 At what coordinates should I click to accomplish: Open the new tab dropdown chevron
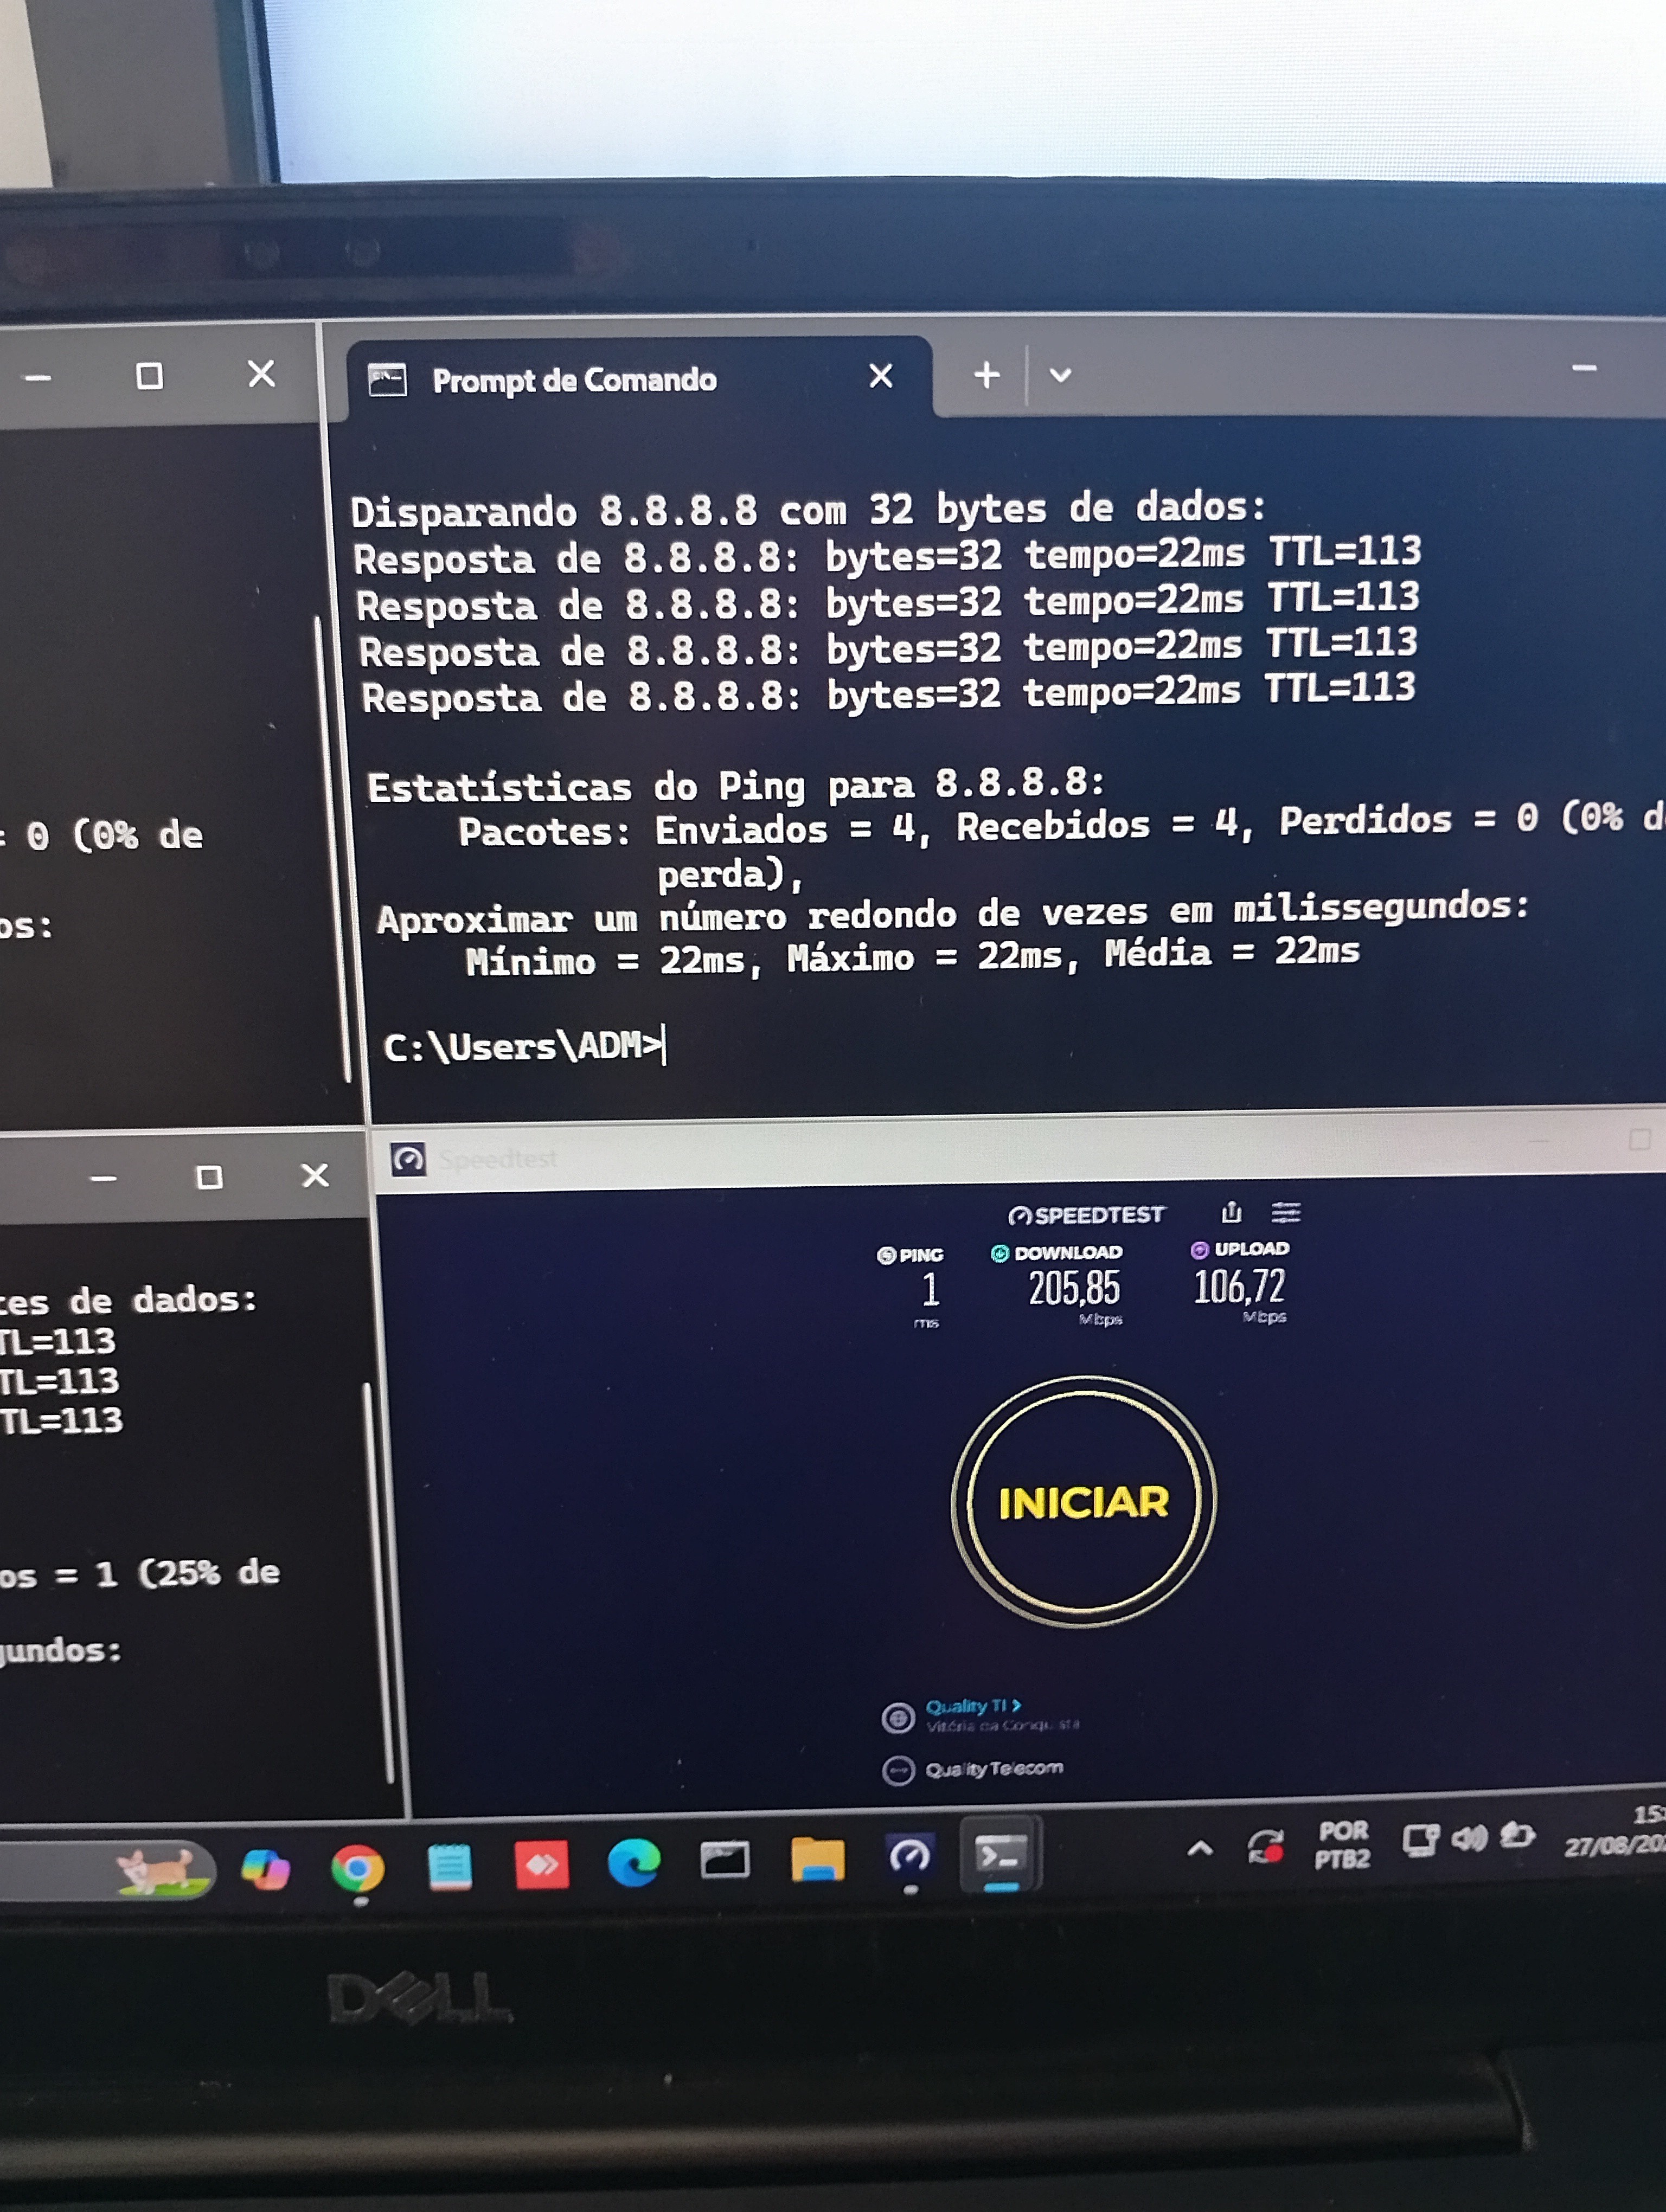coord(1060,375)
